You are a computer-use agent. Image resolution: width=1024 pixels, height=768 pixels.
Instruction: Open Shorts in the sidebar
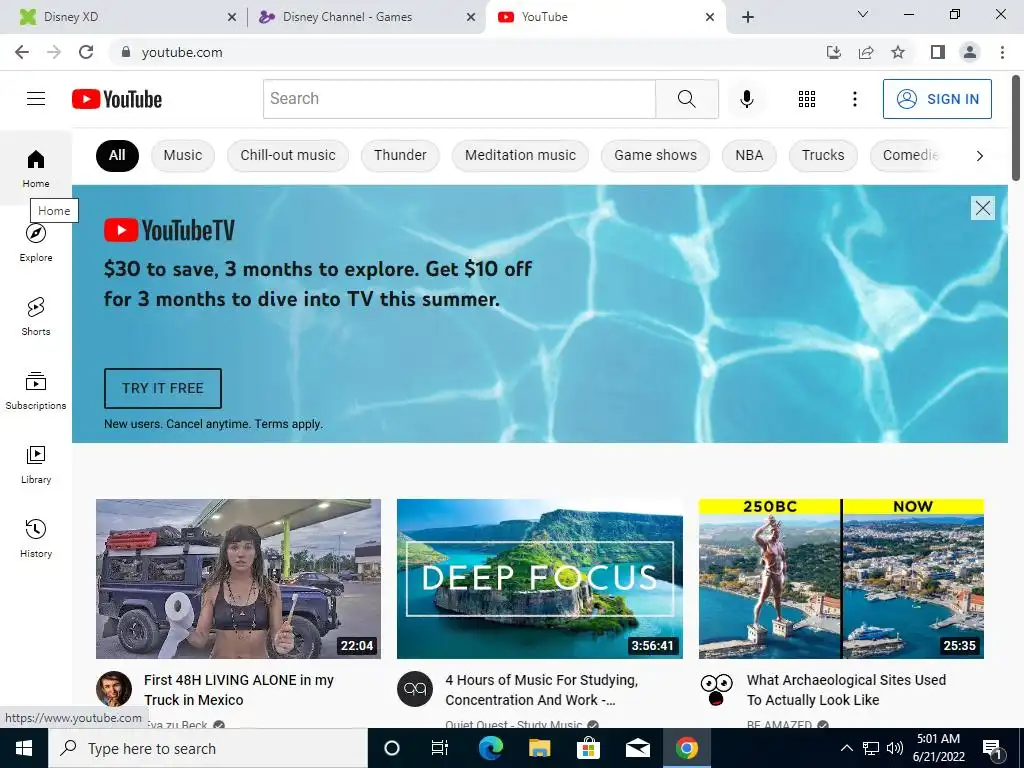coord(36,316)
